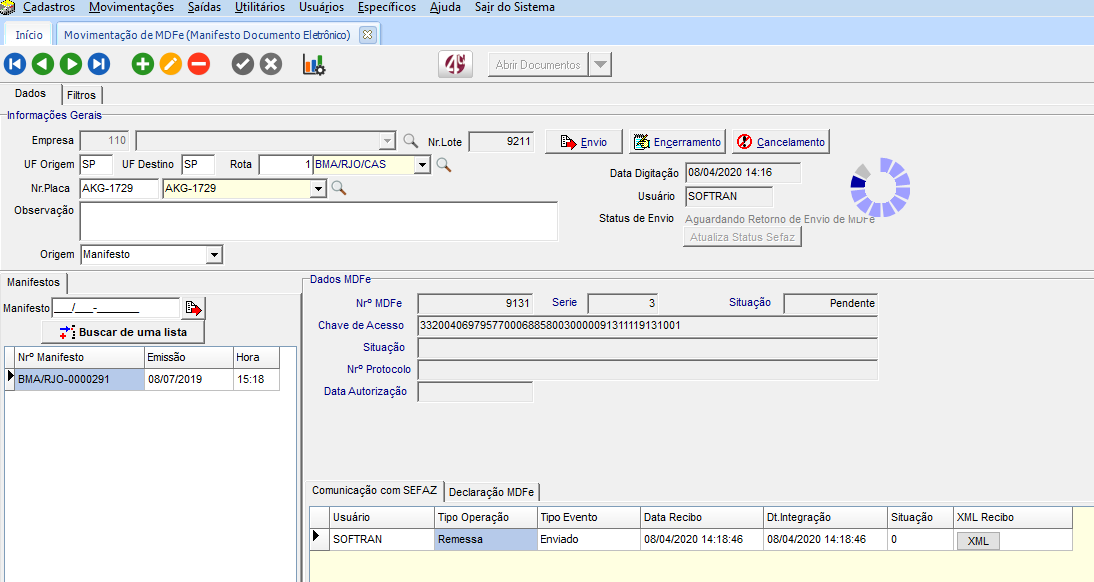This screenshot has width=1094, height=582.
Task: Click the previous record arrow icon
Action: pos(43,65)
